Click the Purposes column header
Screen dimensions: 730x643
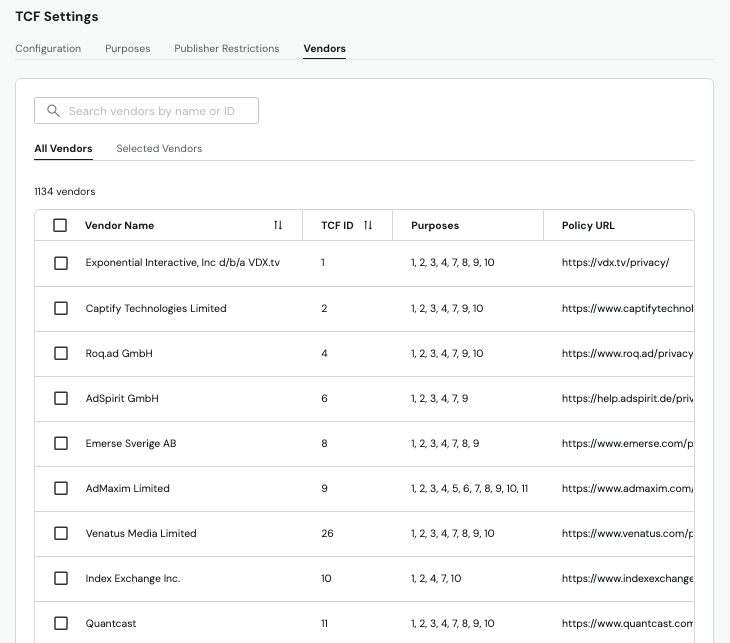[435, 225]
